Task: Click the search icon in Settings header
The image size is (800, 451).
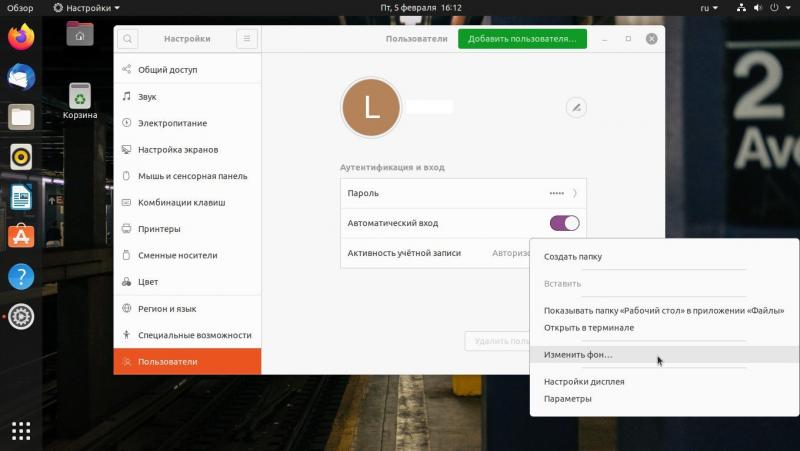Action: tap(127, 39)
